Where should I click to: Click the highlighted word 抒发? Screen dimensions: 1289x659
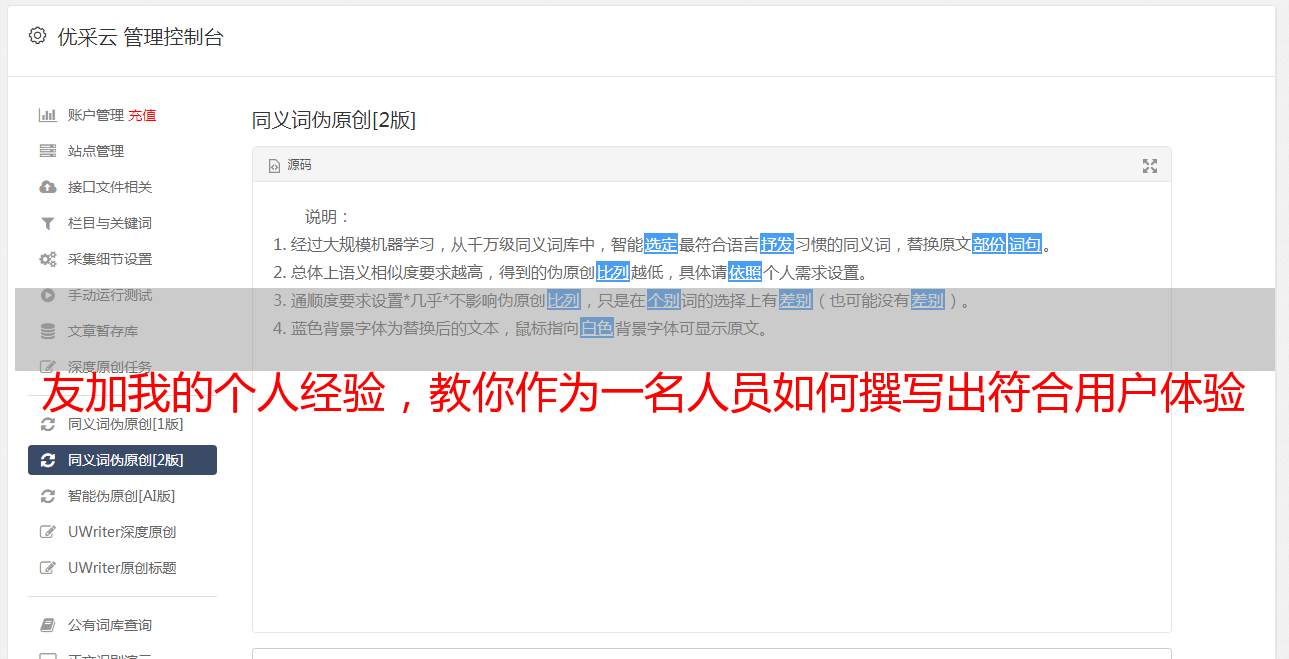(777, 244)
